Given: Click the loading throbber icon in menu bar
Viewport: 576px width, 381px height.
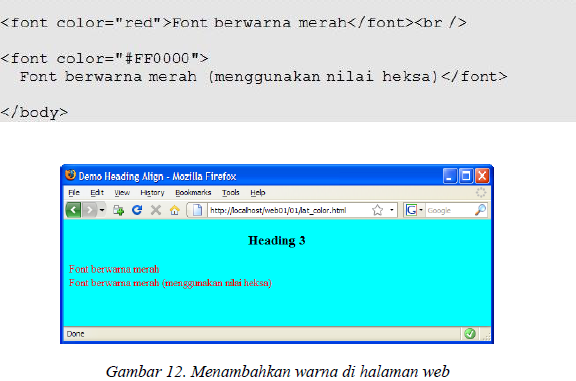Looking at the screenshot, I should [x=481, y=192].
